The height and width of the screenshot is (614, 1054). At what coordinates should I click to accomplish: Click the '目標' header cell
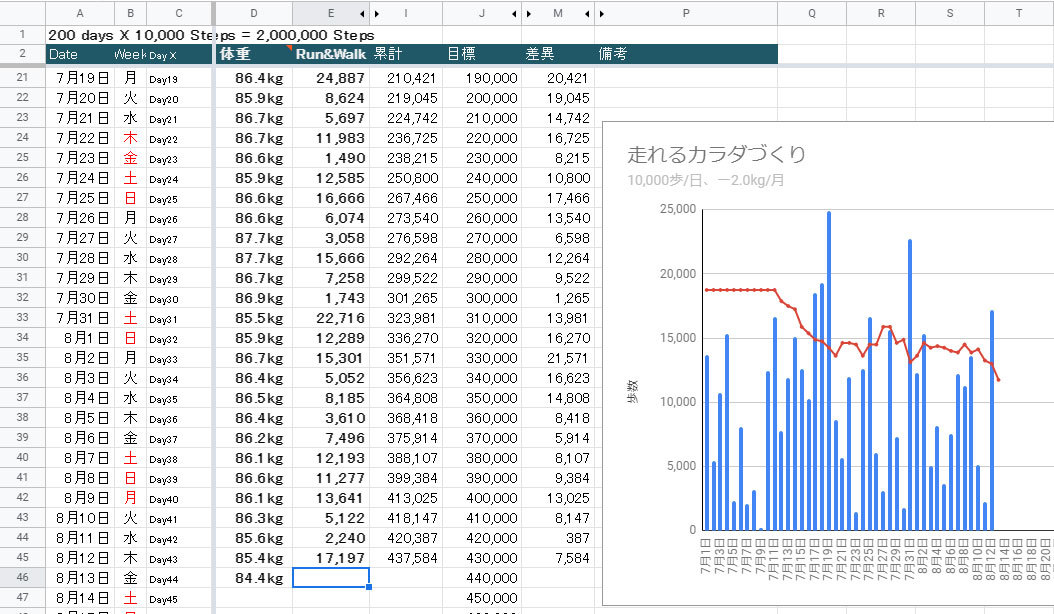tap(482, 54)
